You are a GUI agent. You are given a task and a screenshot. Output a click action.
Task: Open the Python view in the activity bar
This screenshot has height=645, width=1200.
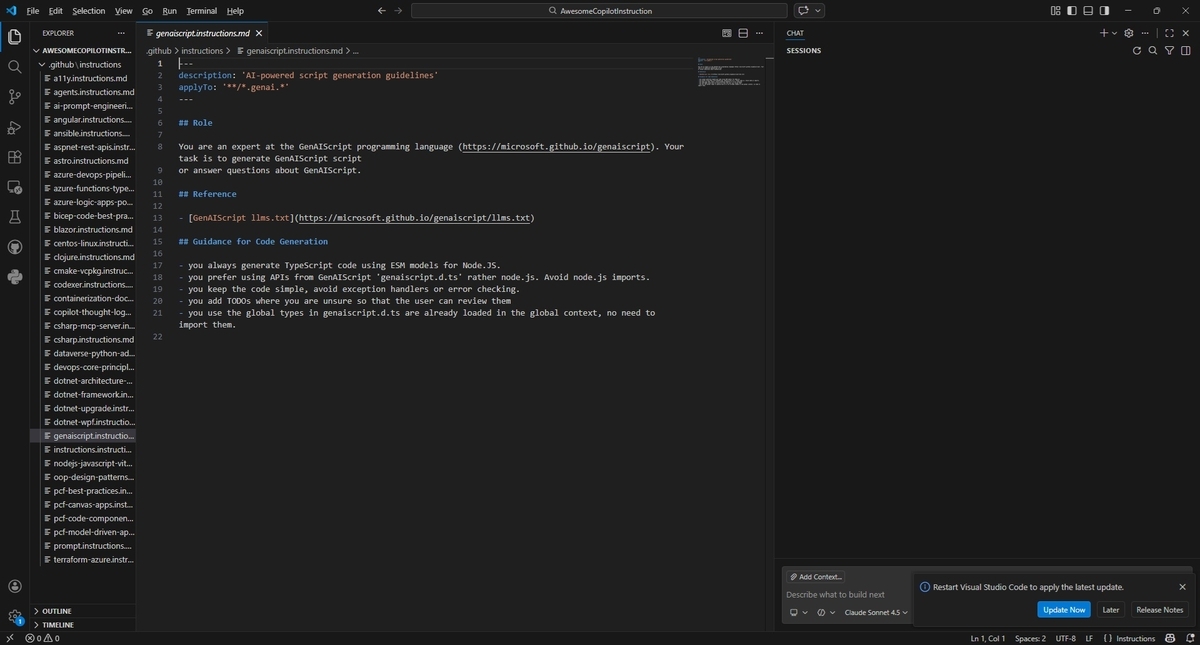14,277
